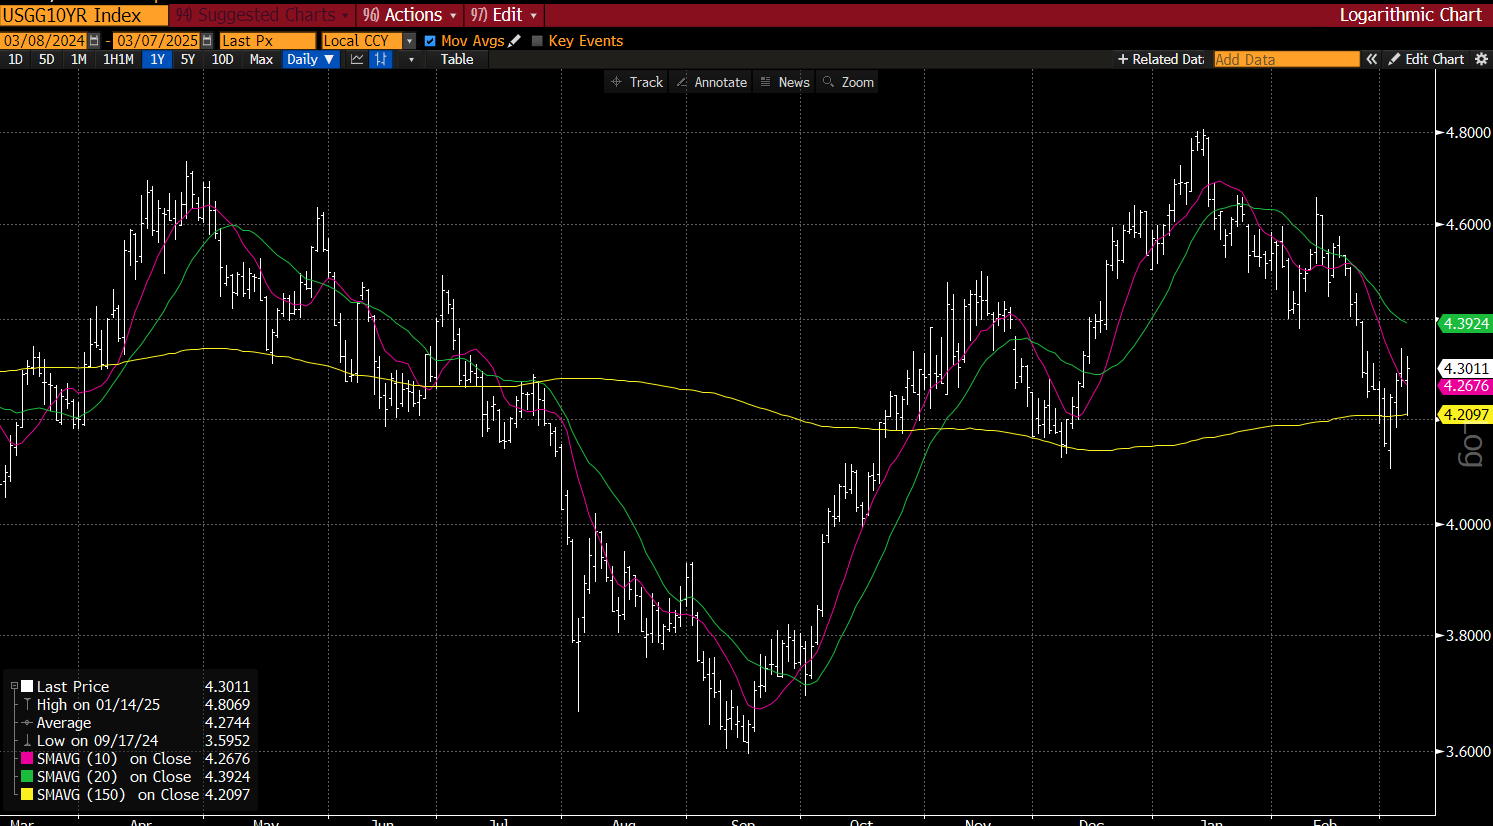Click the 'Last Price' legend label
Screen dimensions: 1493x826
[x=73, y=687]
